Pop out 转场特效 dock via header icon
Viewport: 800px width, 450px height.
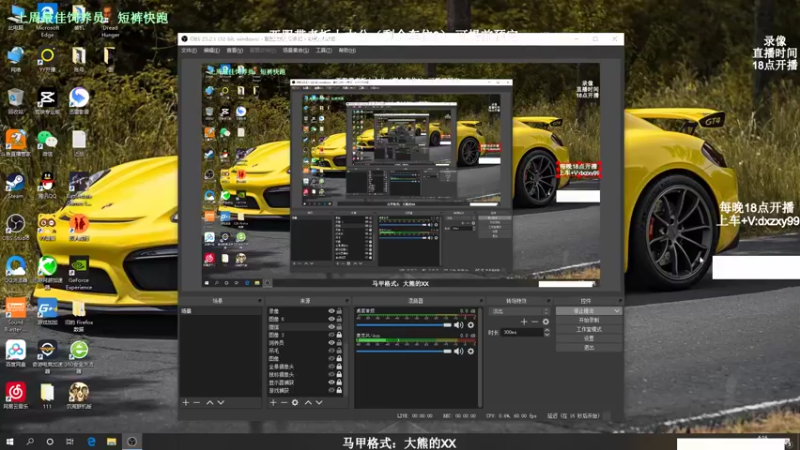pos(549,301)
